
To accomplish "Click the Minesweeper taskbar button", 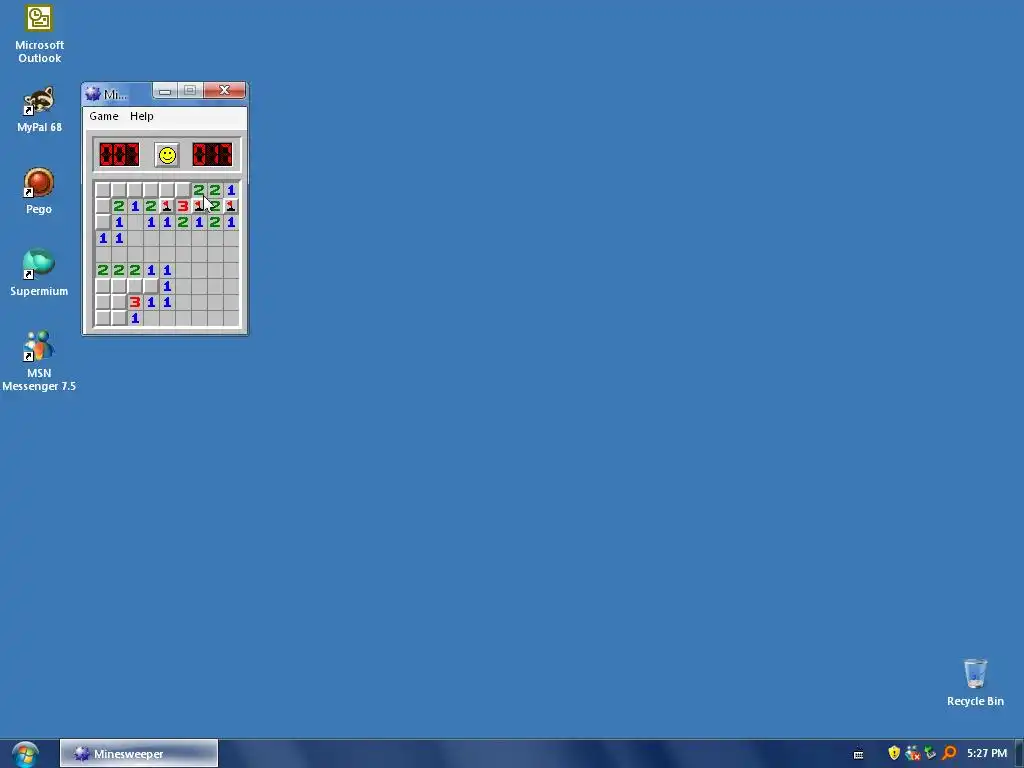I will pos(139,754).
